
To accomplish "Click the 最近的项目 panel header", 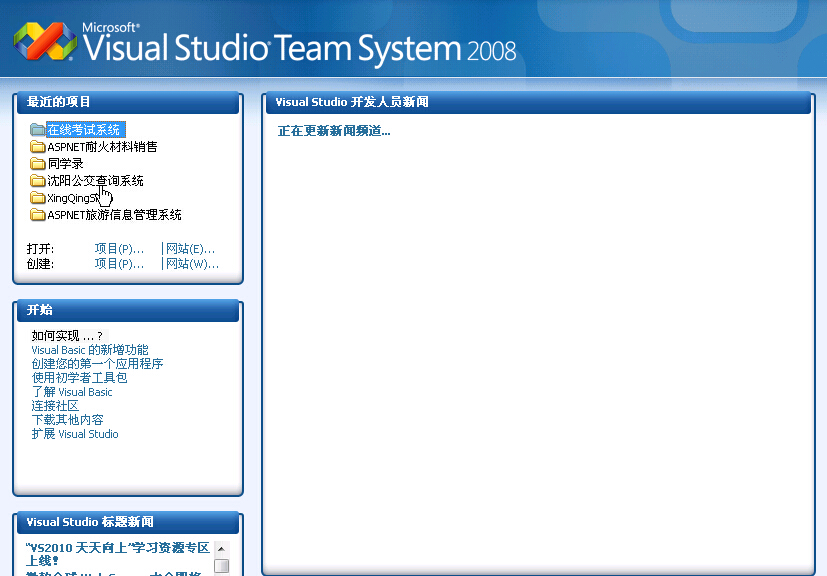I will pos(128,102).
